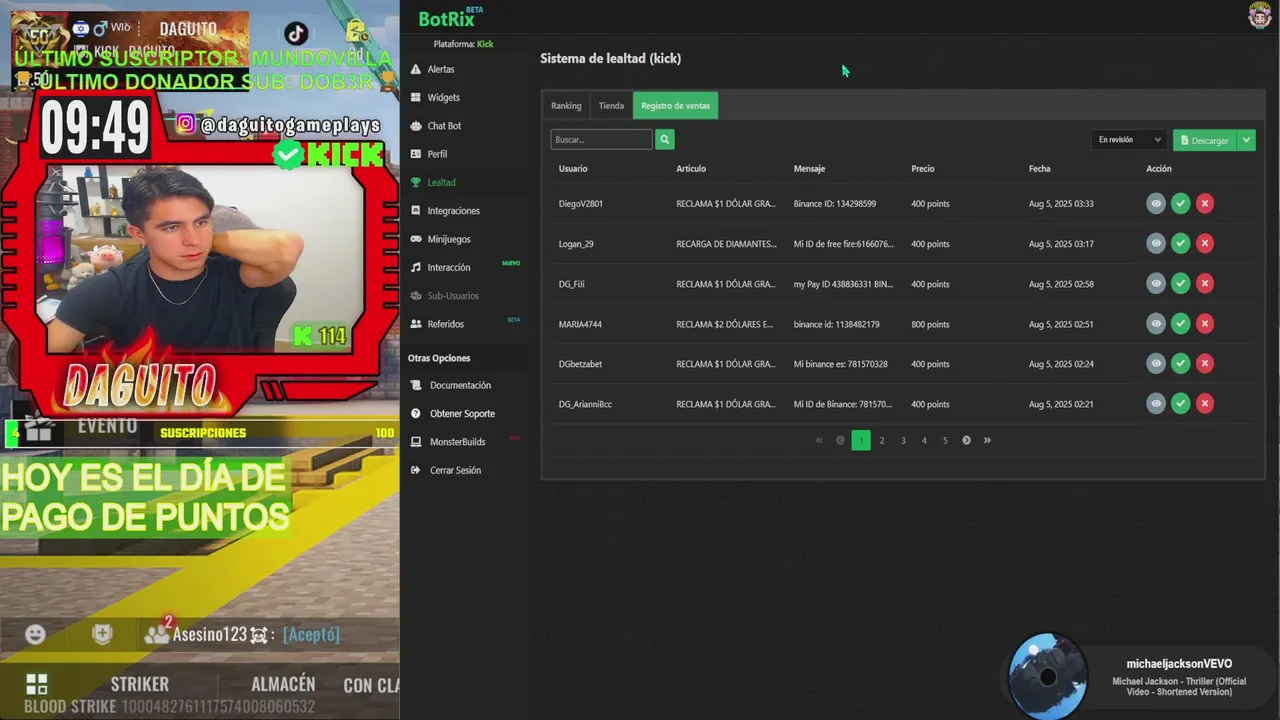Open Perfil card icon in sidebar

click(416, 154)
